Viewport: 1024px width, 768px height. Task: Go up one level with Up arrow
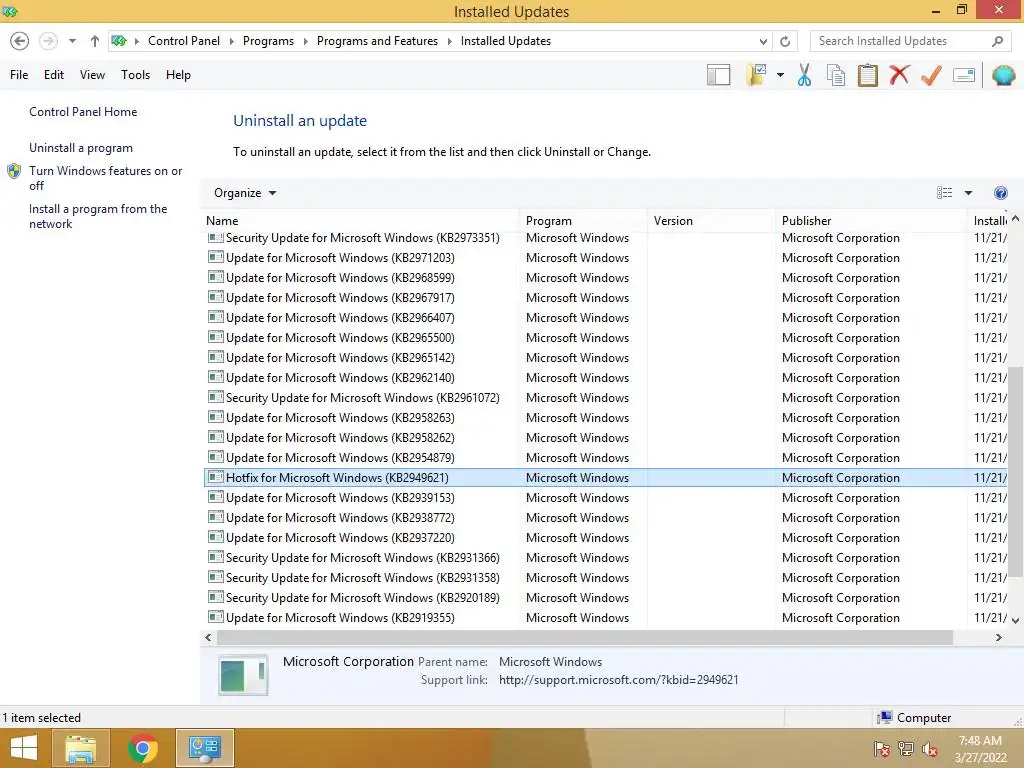point(95,41)
